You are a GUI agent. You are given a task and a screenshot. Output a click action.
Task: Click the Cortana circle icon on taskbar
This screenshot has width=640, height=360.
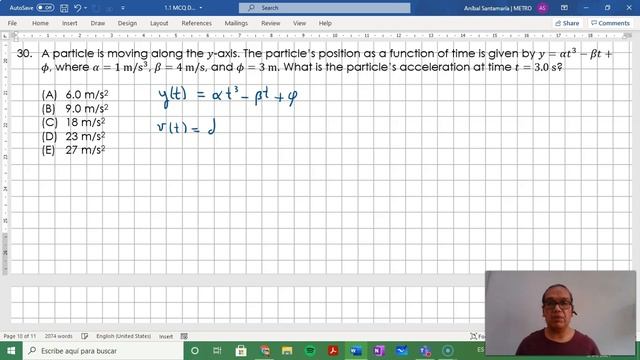195,351
